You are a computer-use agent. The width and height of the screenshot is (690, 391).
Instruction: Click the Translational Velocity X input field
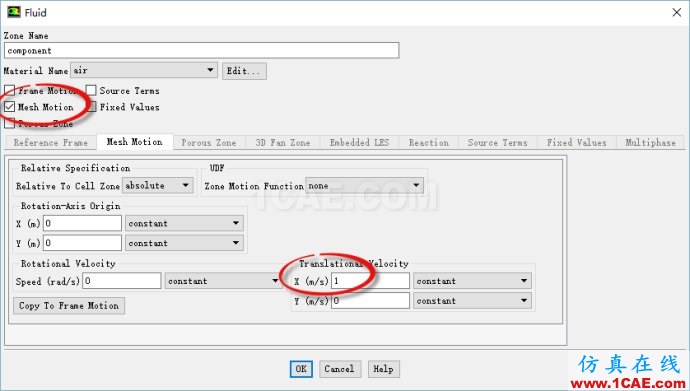click(370, 281)
